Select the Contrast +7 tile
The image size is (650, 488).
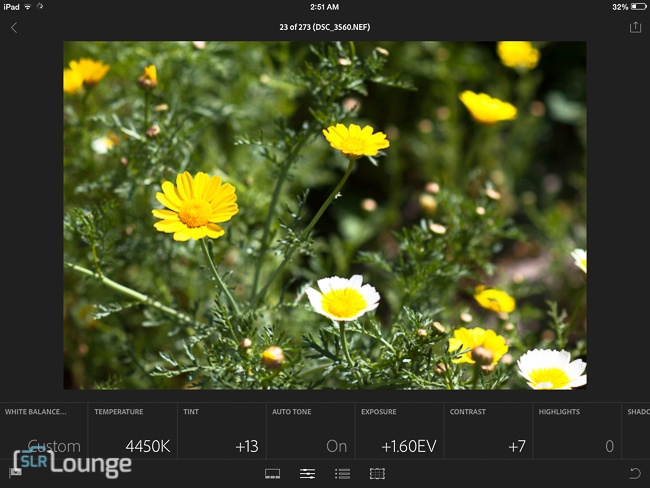[x=488, y=431]
